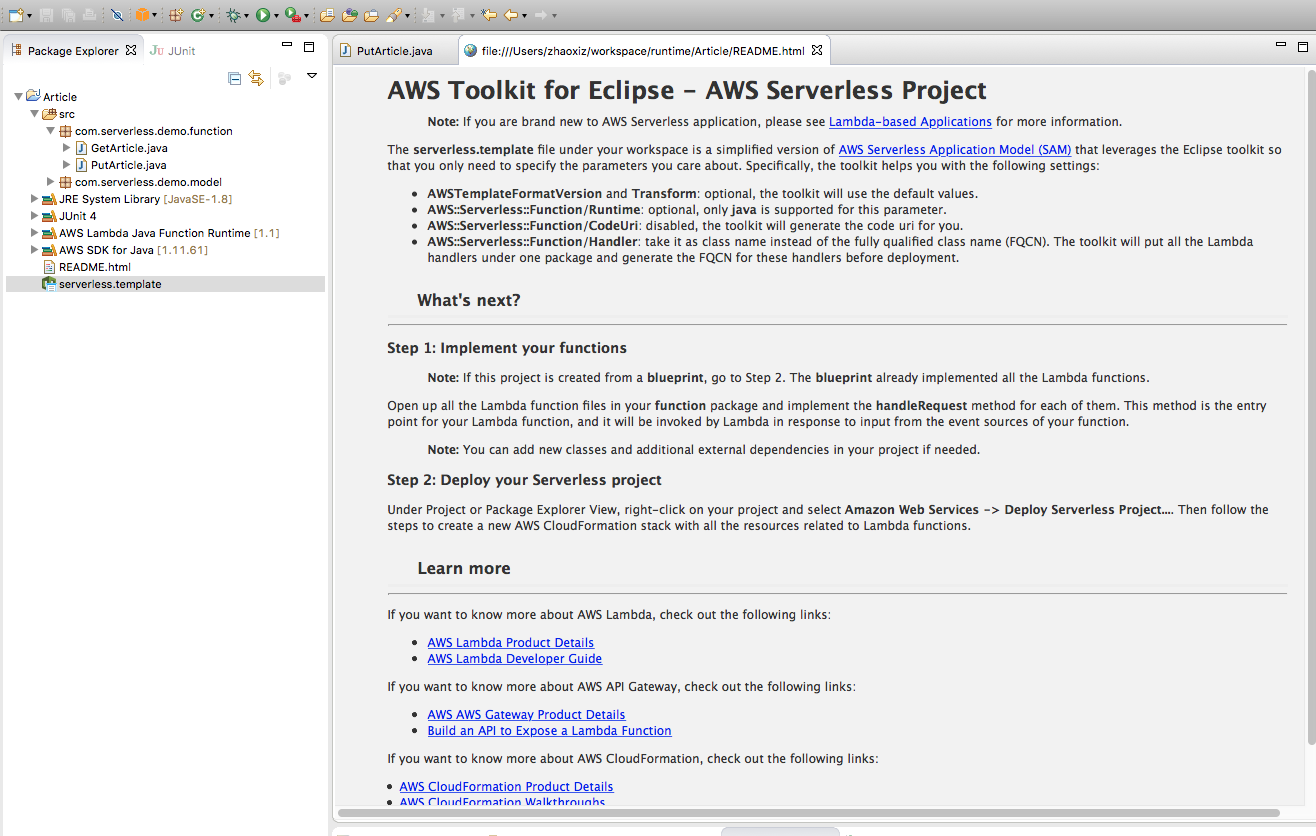Expand the JUnit 4 library node
The image size is (1316, 836).
[x=34, y=216]
